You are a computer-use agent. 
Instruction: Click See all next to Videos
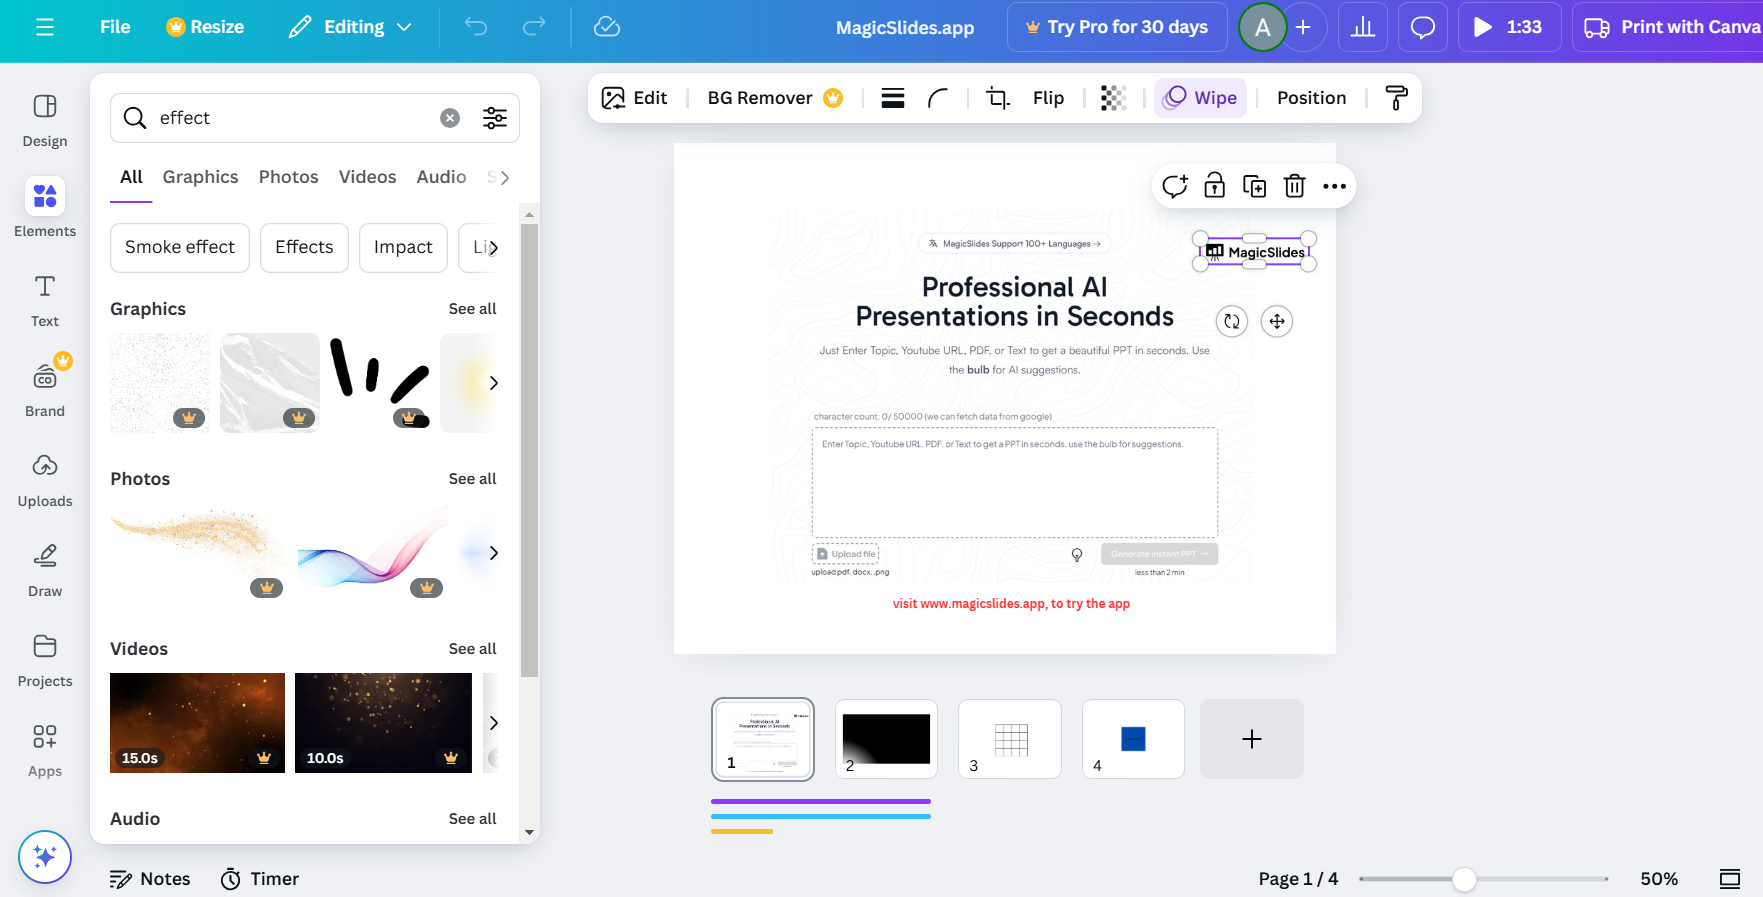point(472,649)
